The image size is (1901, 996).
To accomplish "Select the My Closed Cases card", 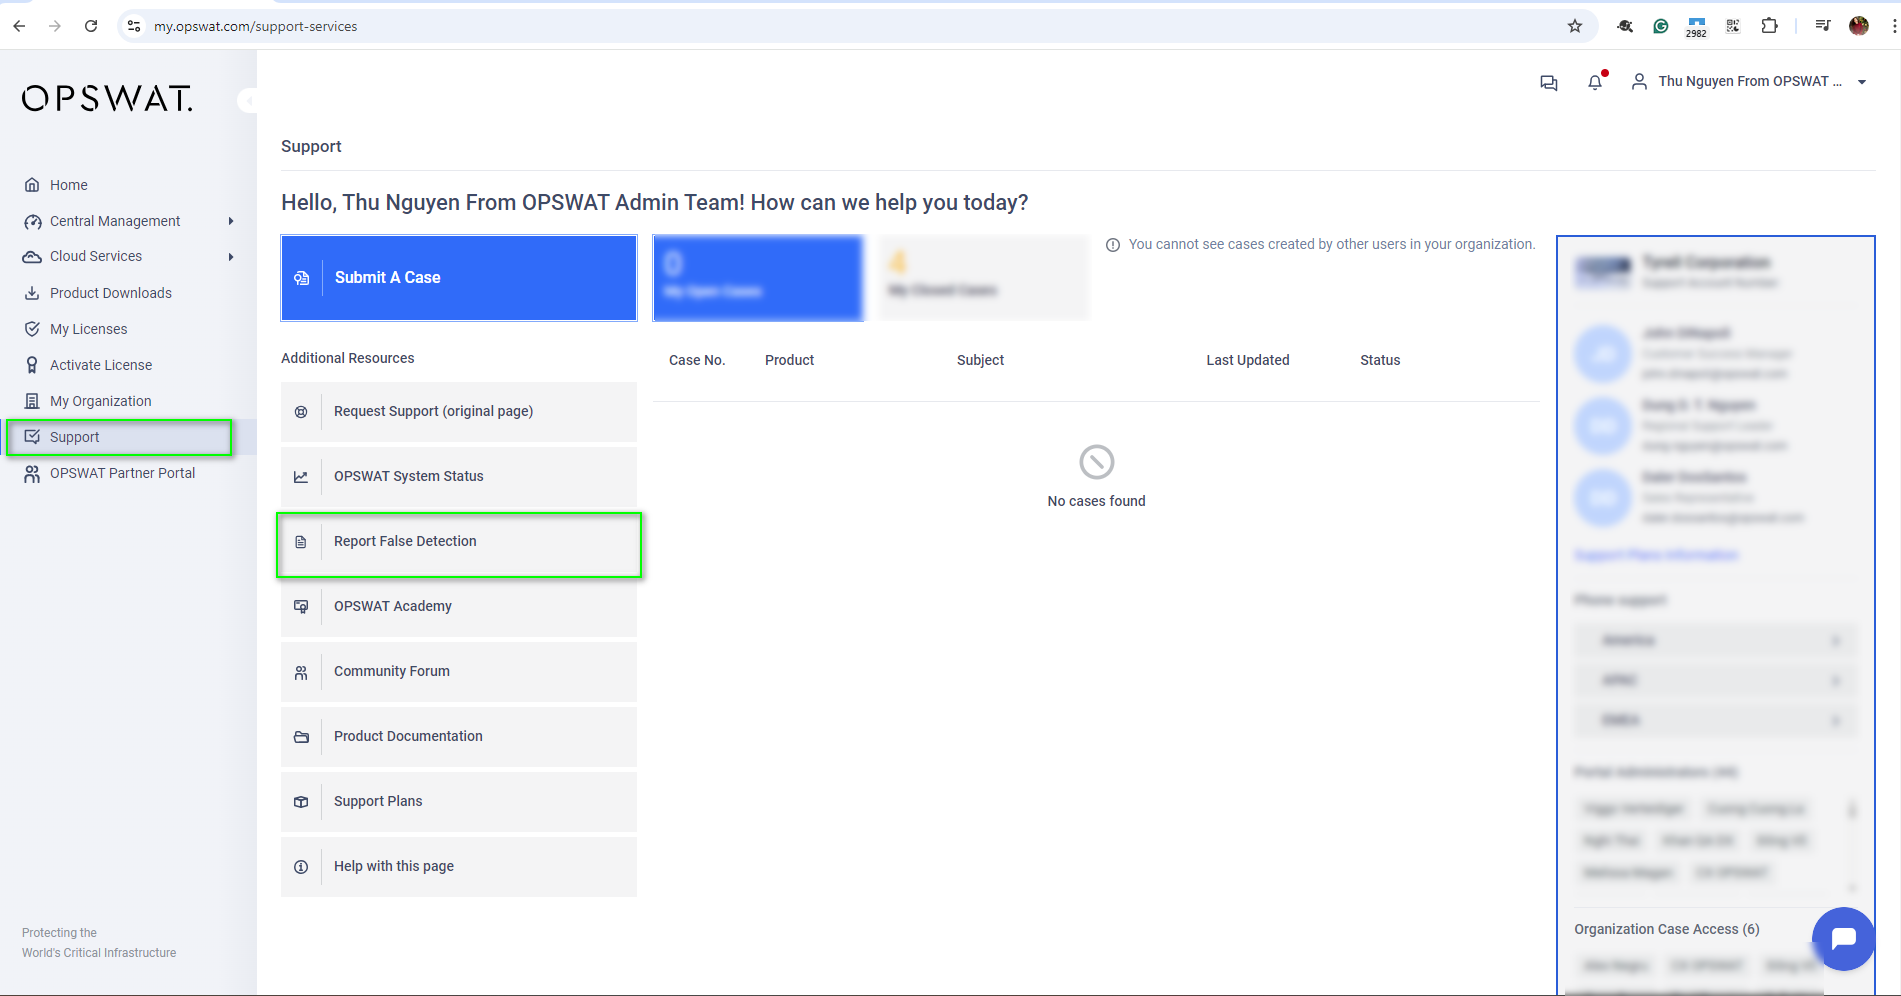I will (984, 278).
